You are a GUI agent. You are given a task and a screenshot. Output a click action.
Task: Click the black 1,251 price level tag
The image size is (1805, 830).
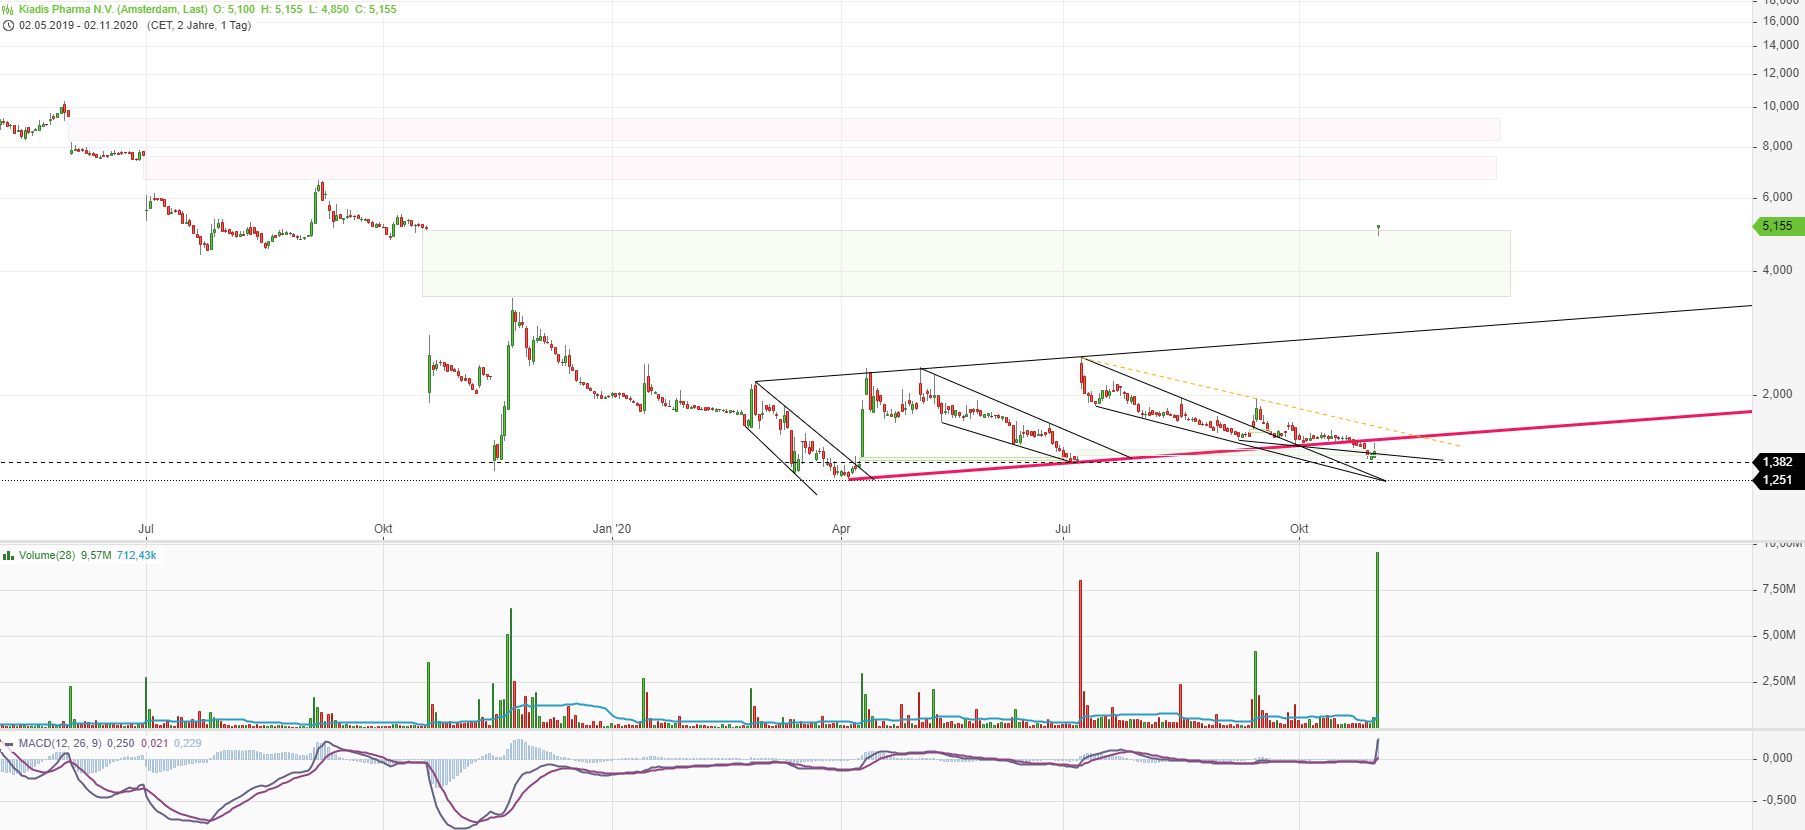pos(1780,480)
